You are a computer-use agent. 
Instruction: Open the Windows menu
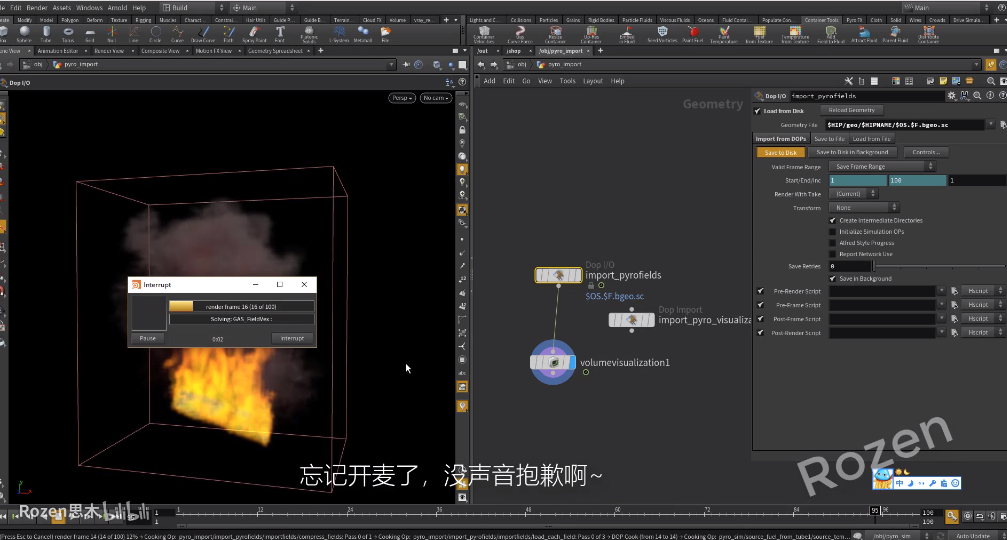point(89,8)
